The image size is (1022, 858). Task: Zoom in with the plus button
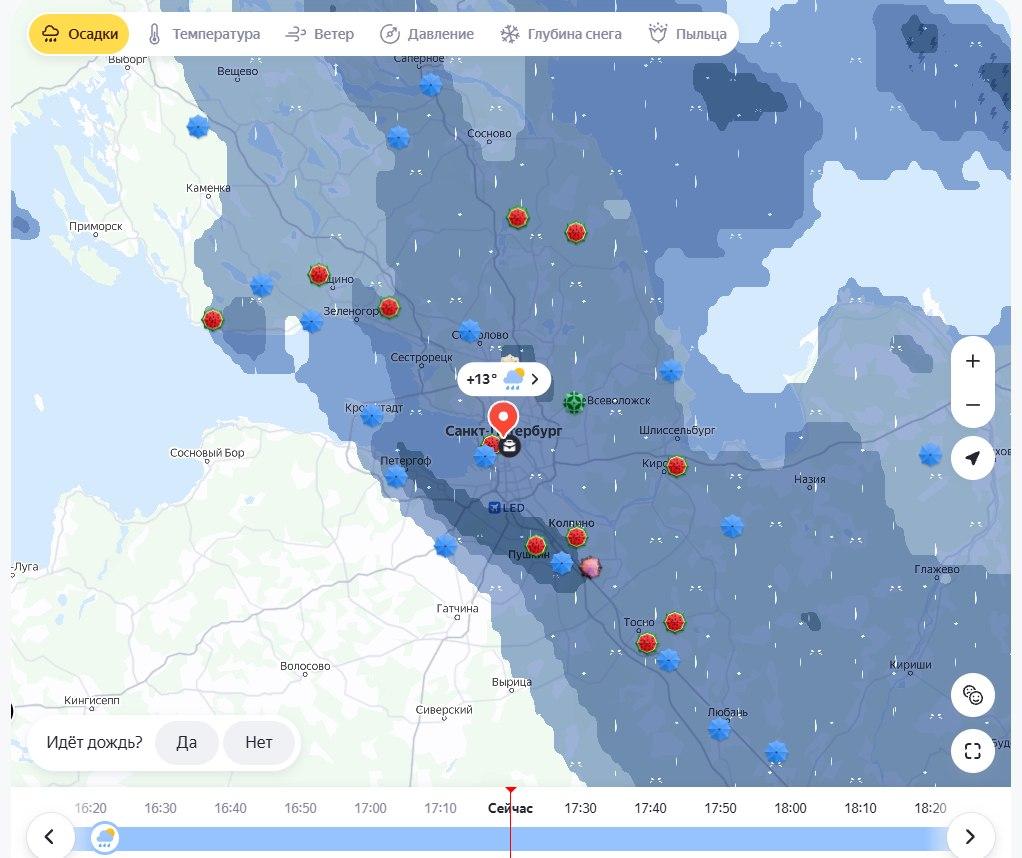pos(972,361)
